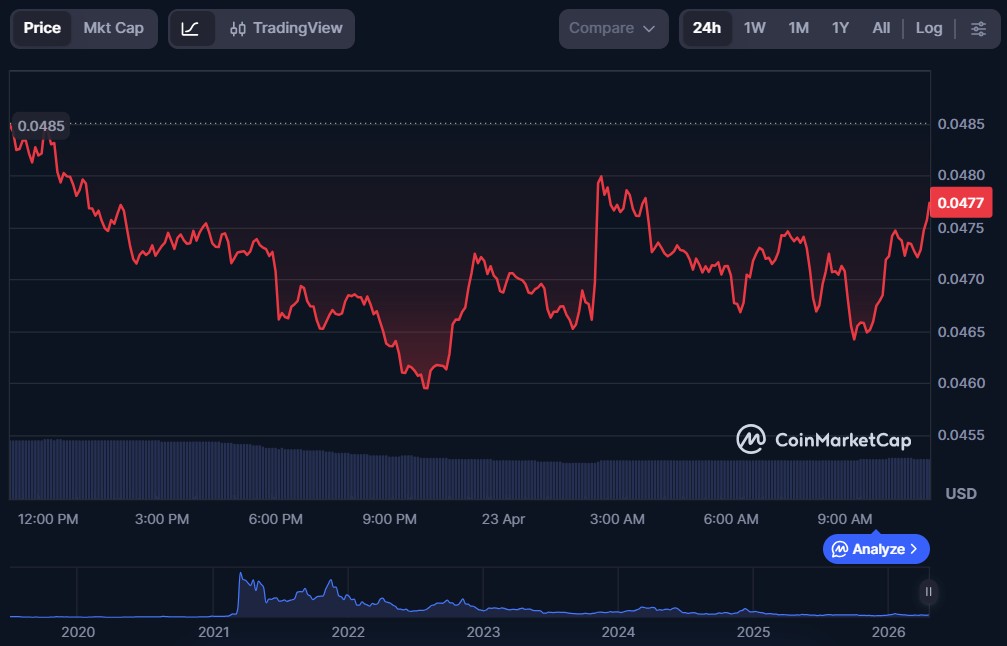
Task: Click the pause handle on range navigator
Action: pos(928,592)
